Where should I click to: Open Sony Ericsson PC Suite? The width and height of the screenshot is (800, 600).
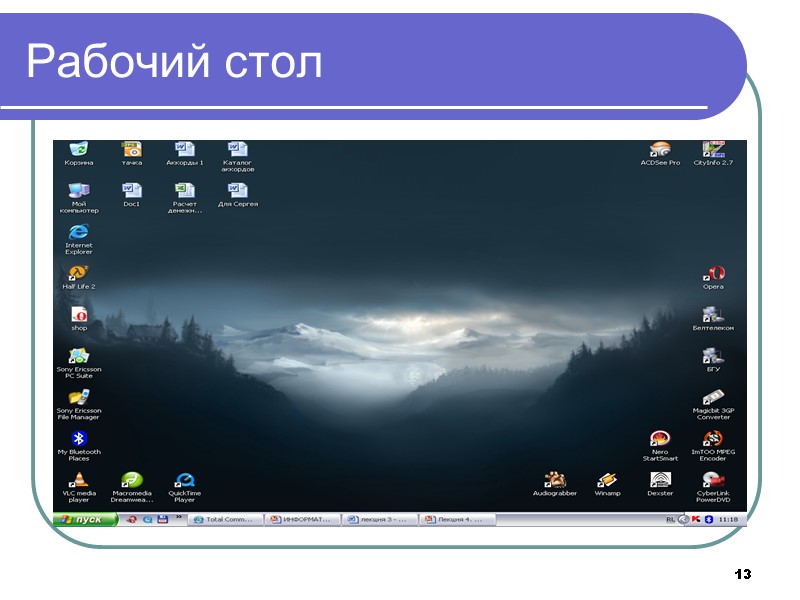pyautogui.click(x=79, y=354)
